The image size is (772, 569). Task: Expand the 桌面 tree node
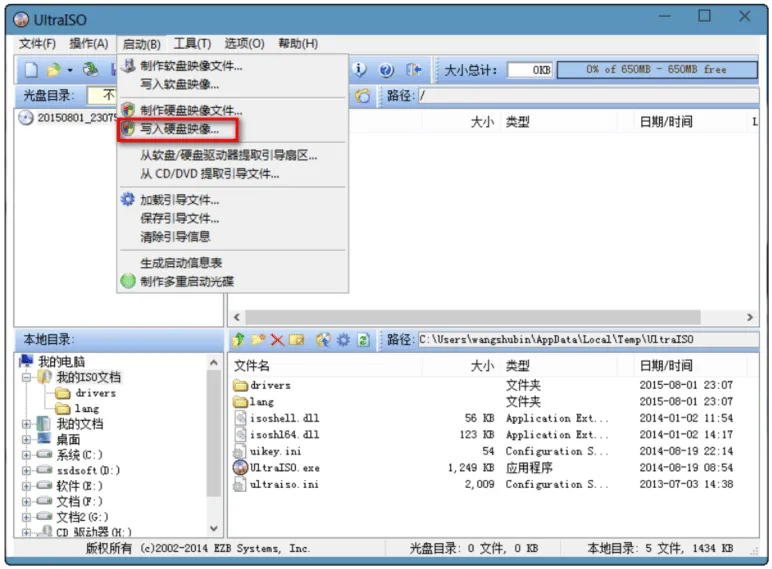(27, 439)
